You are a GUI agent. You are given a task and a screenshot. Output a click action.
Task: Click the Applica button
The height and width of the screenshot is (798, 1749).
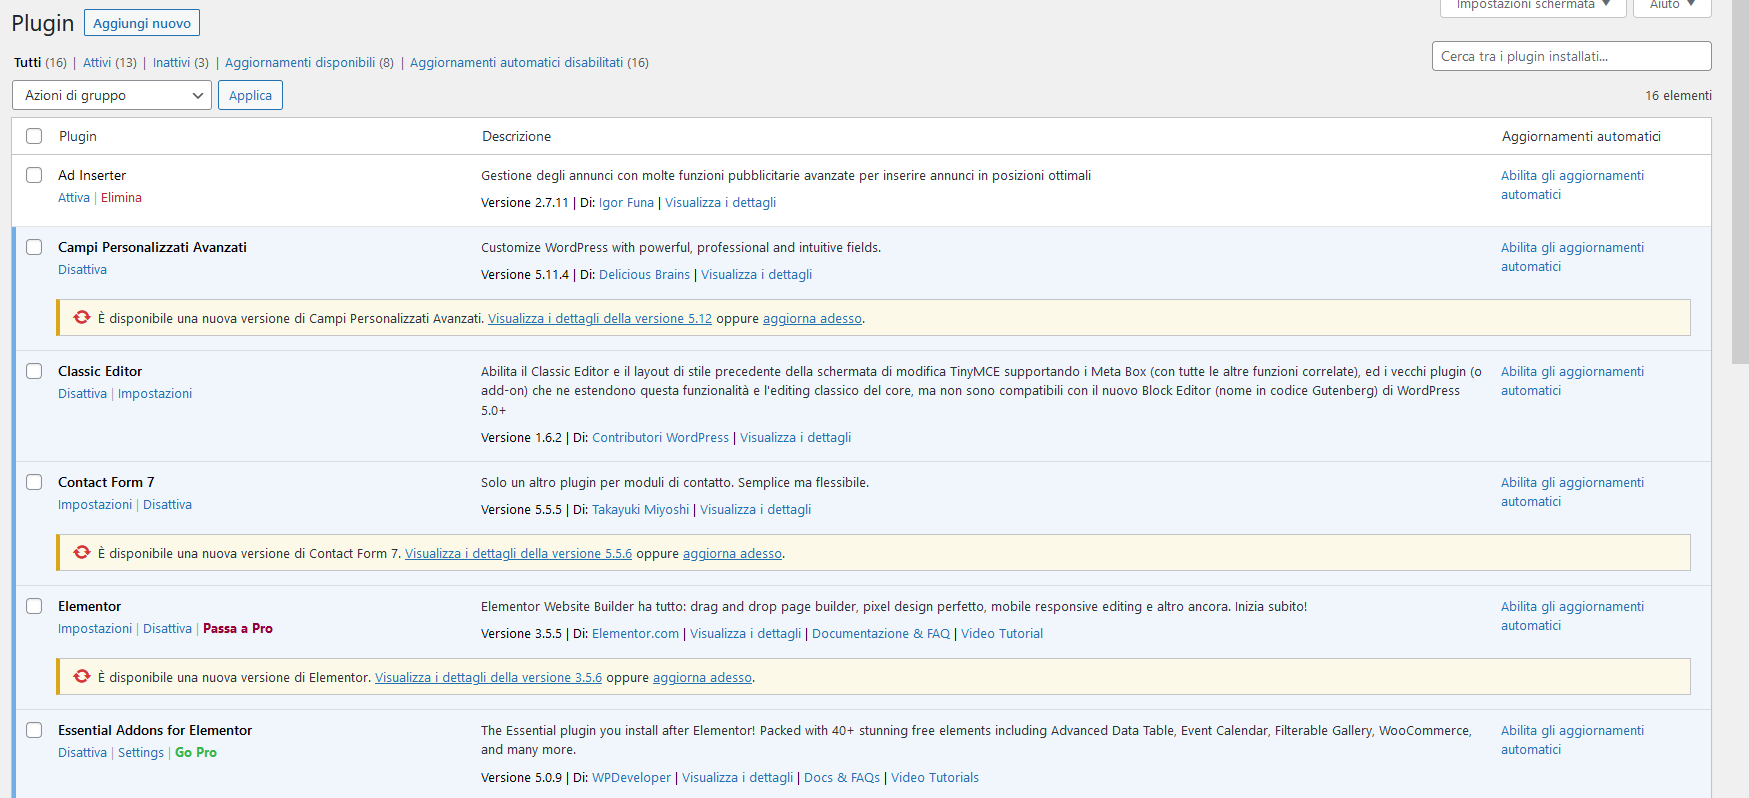pos(250,95)
